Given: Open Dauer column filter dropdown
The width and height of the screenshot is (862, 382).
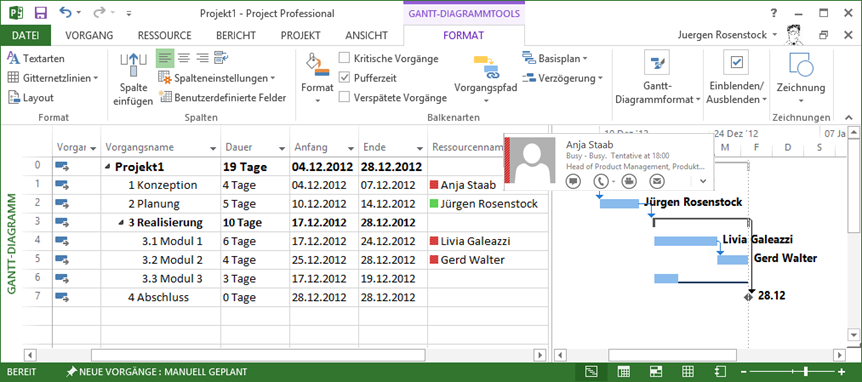Looking at the screenshot, I should tap(281, 148).
